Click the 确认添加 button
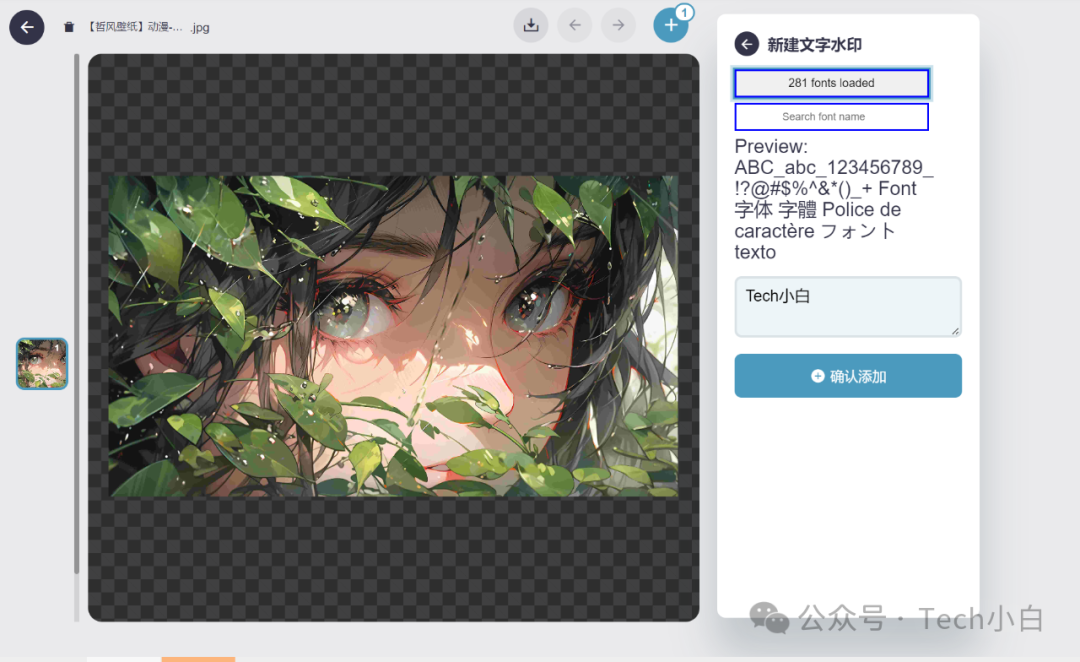 (848, 376)
